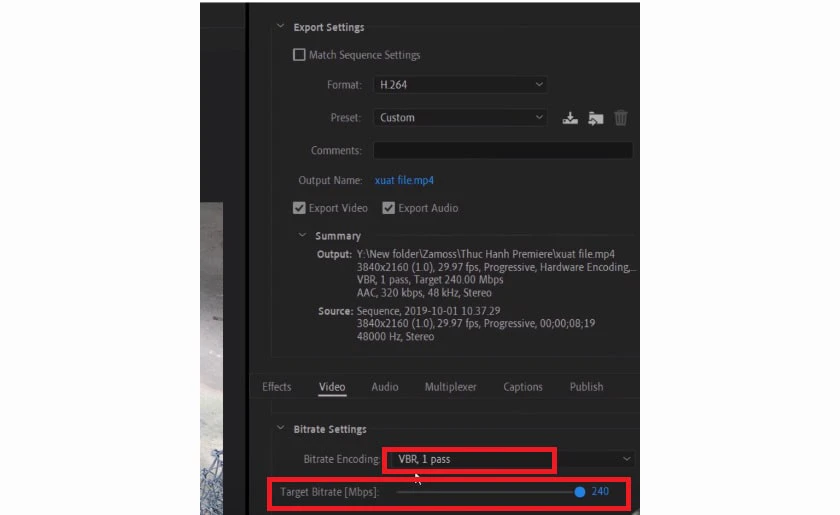Click into the Comments field
The height and width of the screenshot is (515, 840).
[x=502, y=150]
